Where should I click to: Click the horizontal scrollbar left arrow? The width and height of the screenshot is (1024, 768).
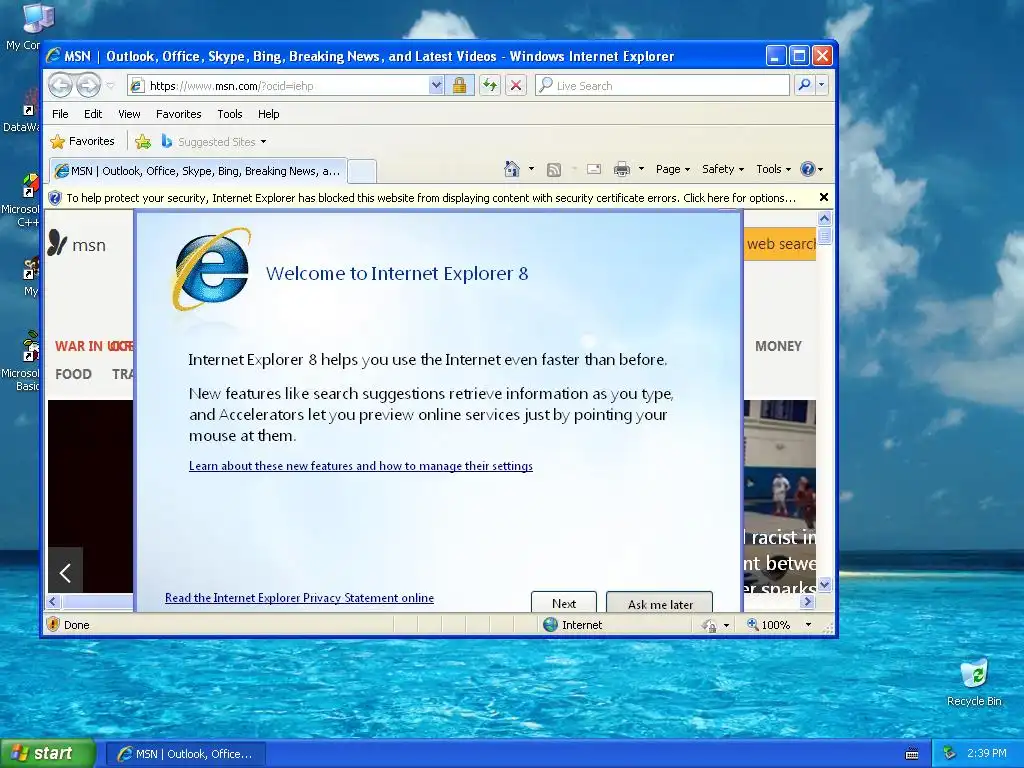[54, 601]
